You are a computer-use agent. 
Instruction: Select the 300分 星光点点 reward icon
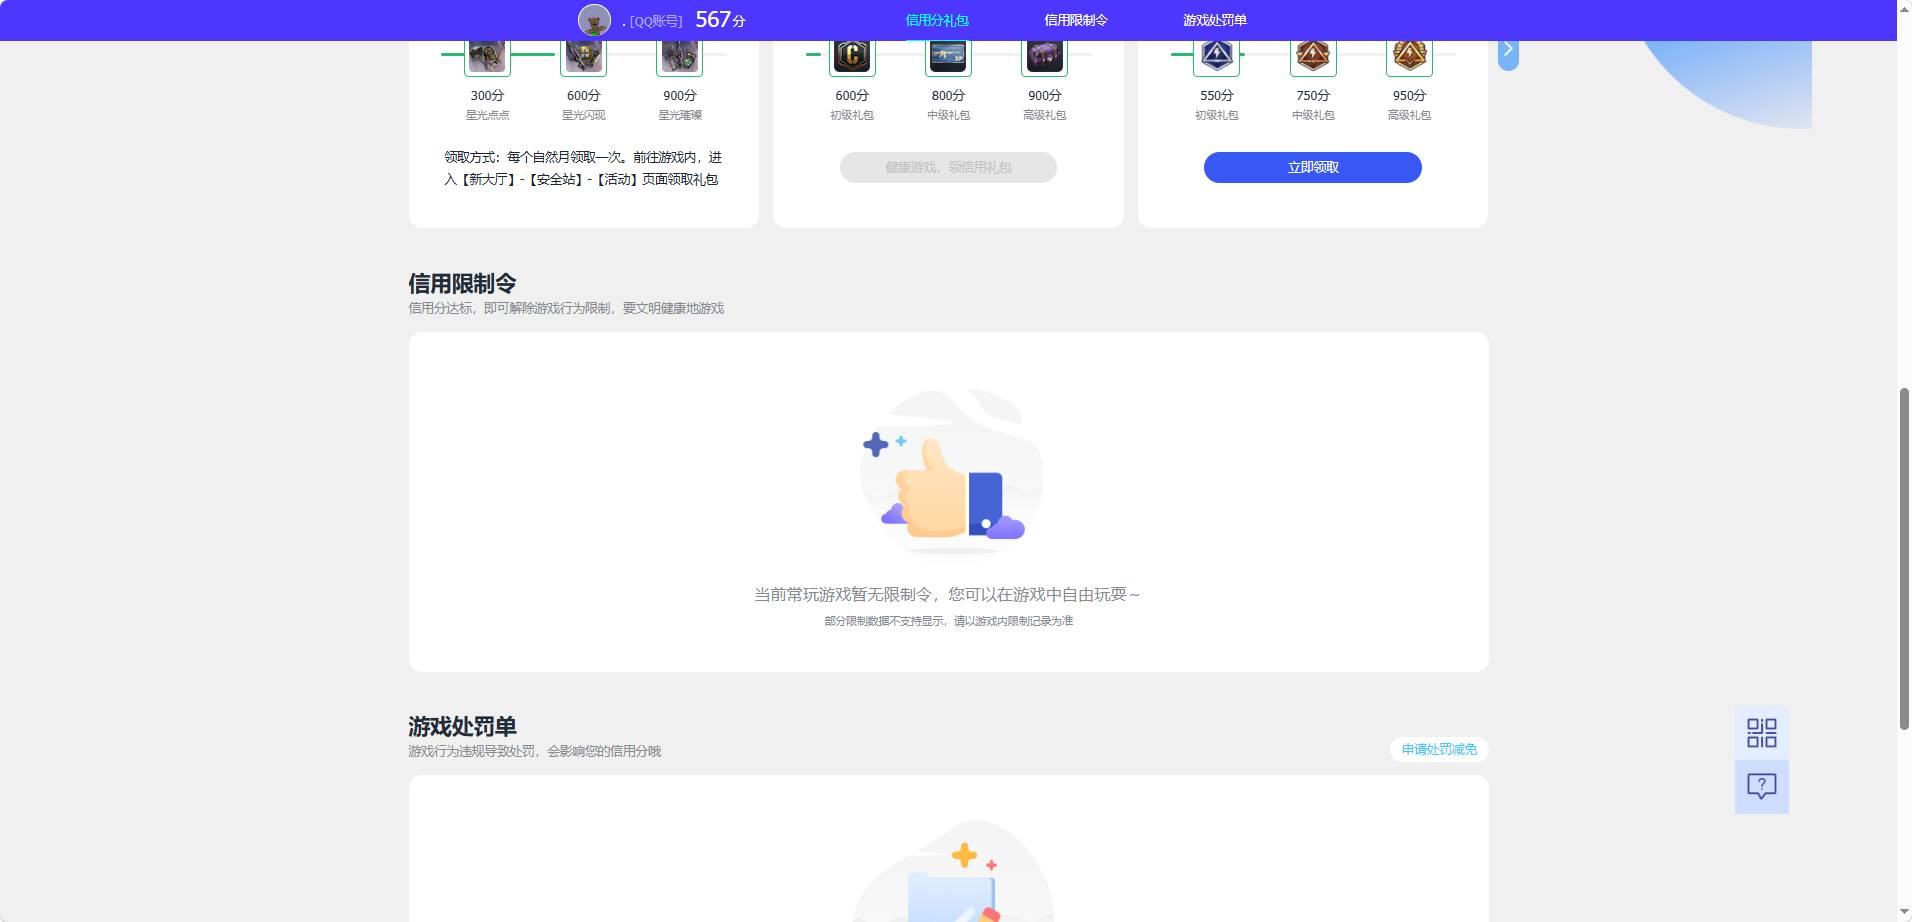point(487,56)
